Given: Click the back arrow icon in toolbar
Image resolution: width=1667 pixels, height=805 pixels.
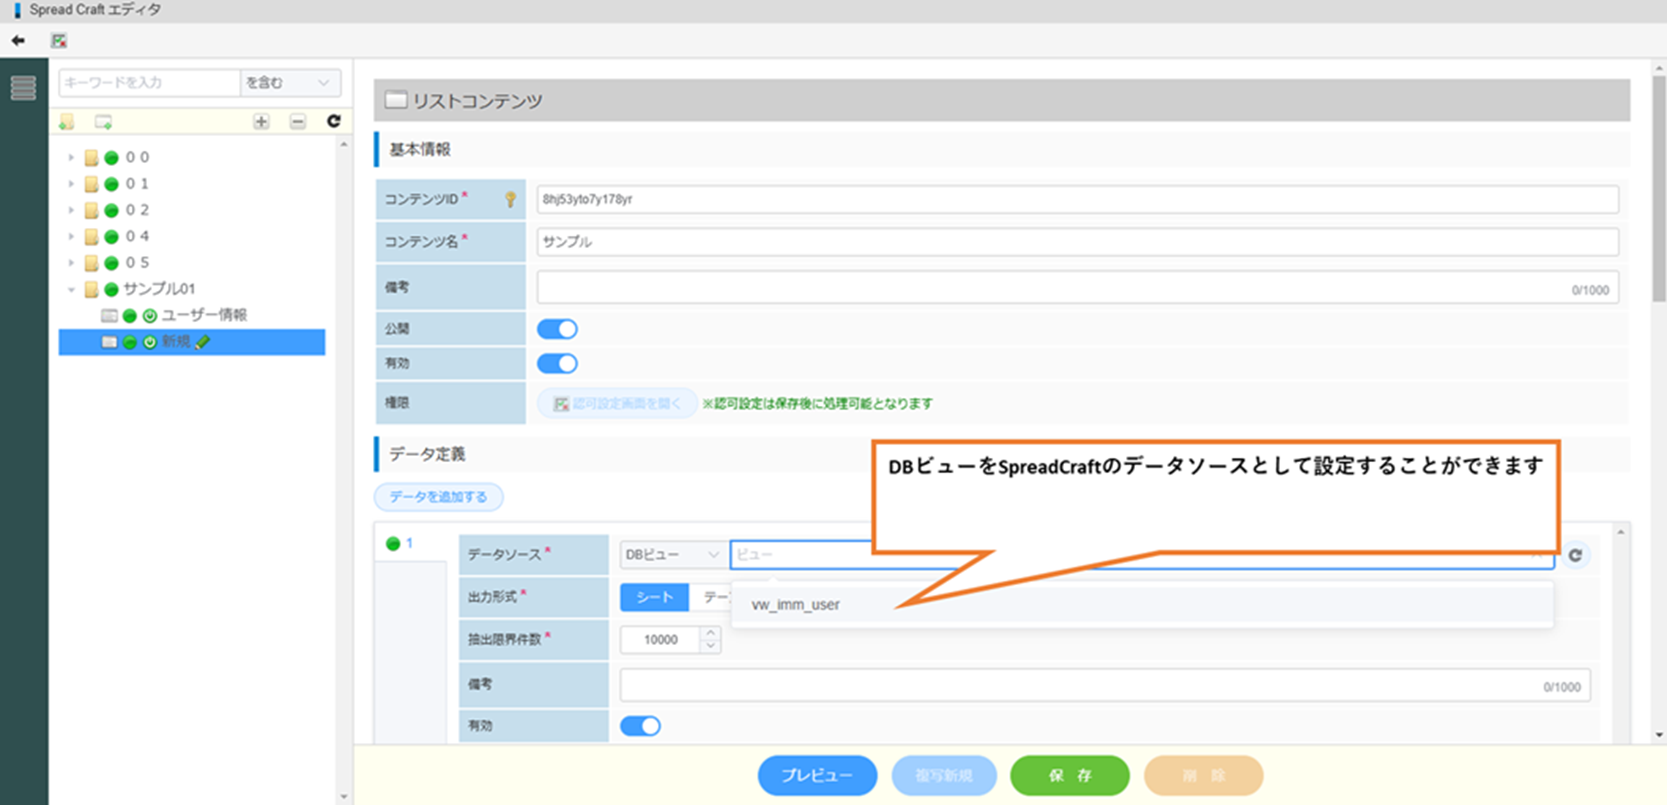Looking at the screenshot, I should (x=18, y=41).
